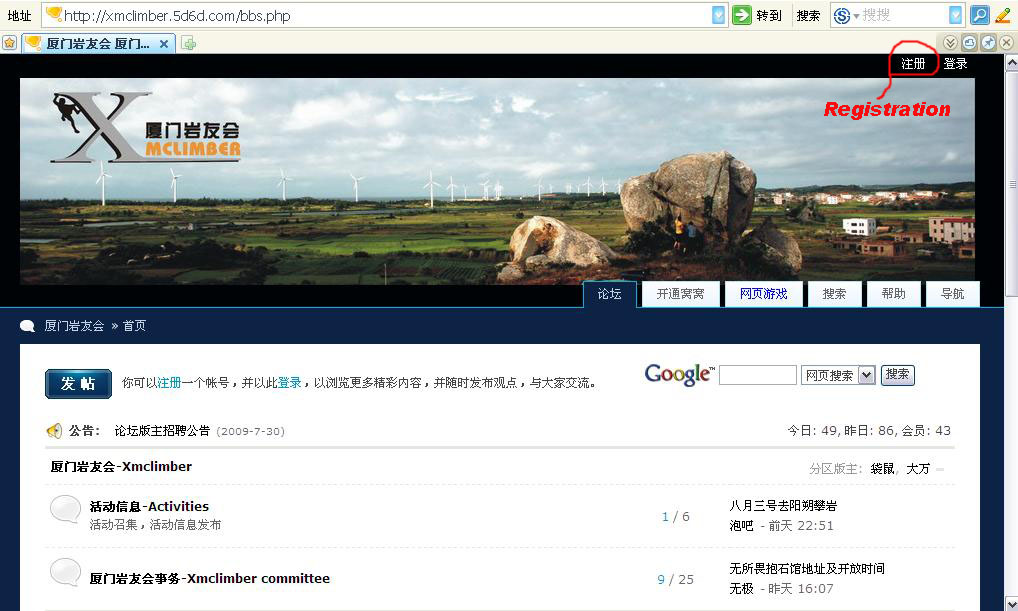This screenshot has width=1018, height=611.
Task: Click the Sogou search engine icon
Action: [x=842, y=15]
